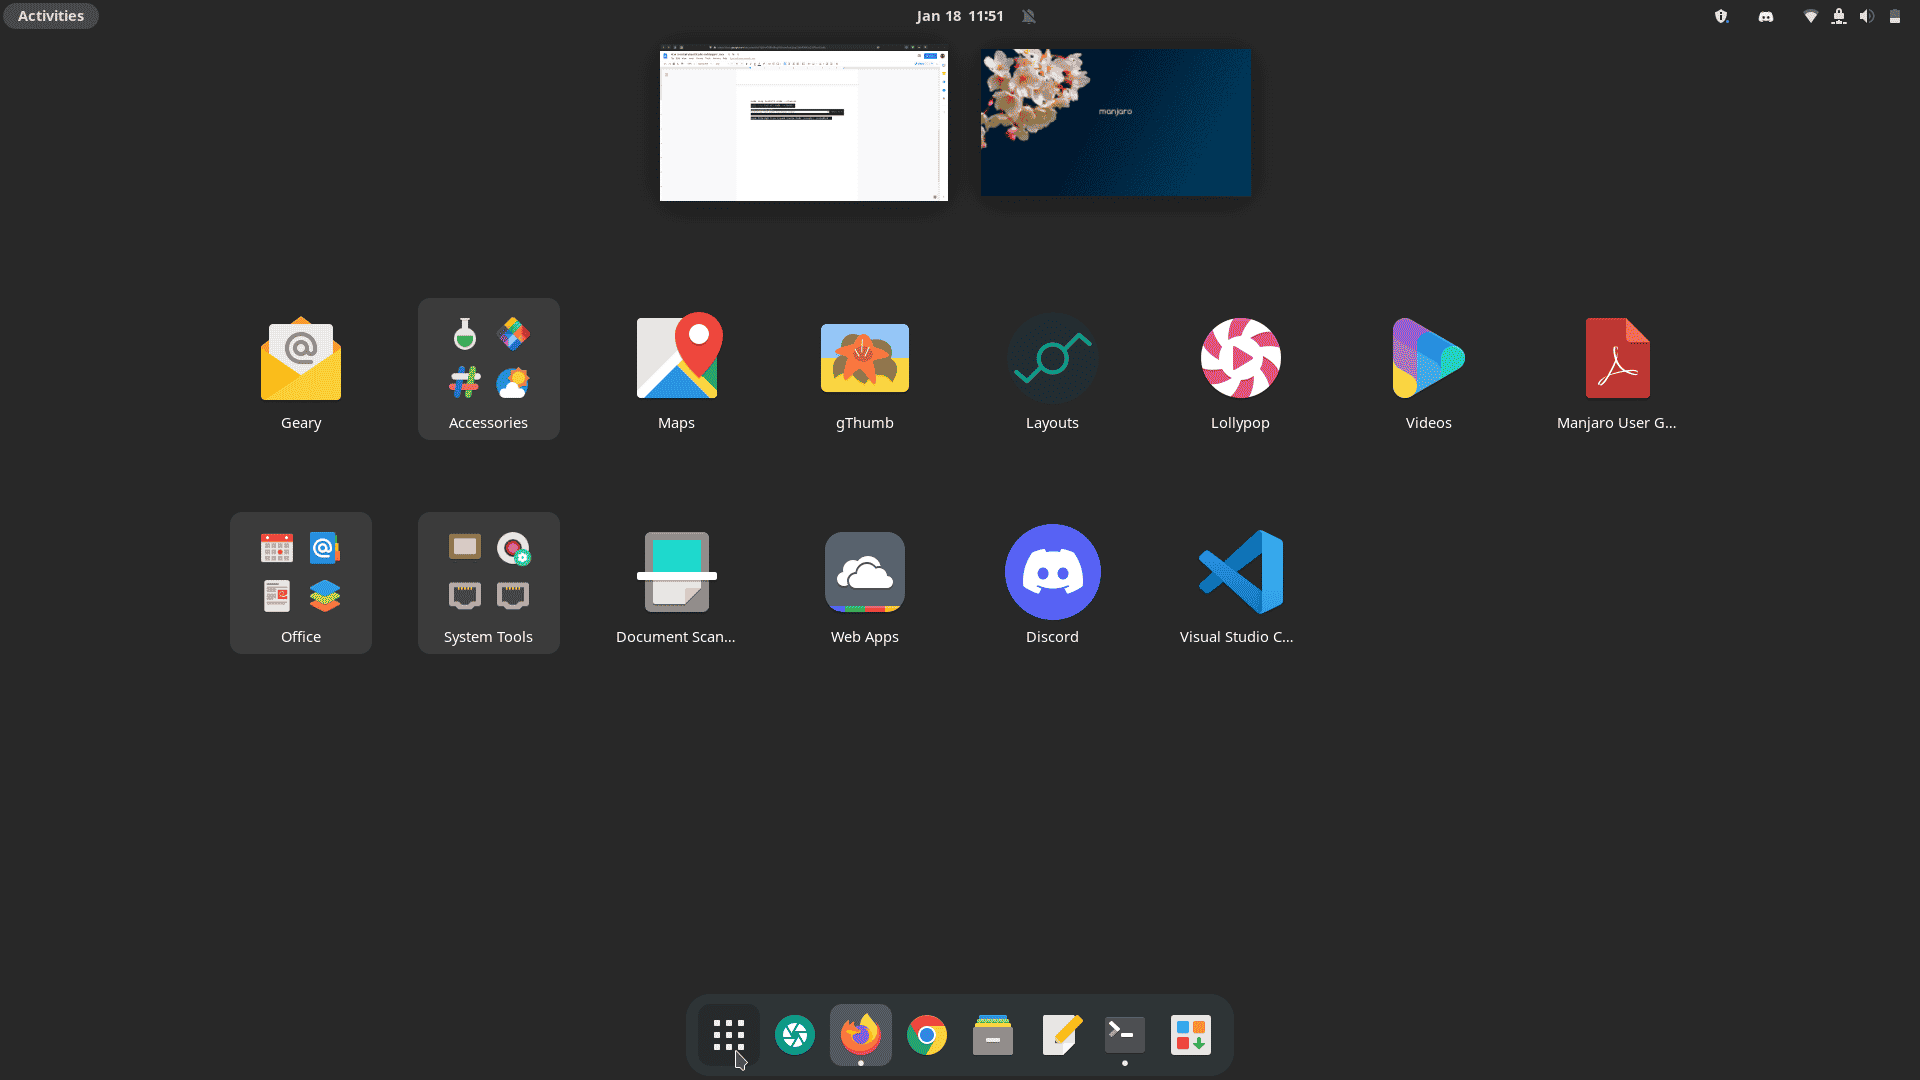Open Terminal from the dock
The height and width of the screenshot is (1080, 1920).
(1125, 1035)
